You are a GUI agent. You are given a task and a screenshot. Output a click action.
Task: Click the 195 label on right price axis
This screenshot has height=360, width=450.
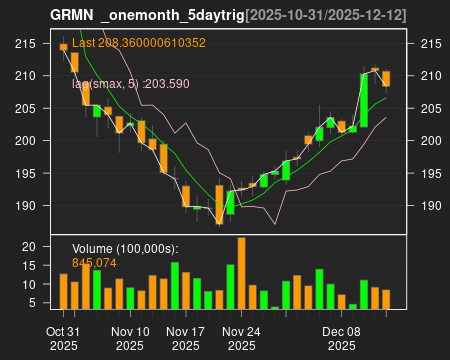point(431,173)
